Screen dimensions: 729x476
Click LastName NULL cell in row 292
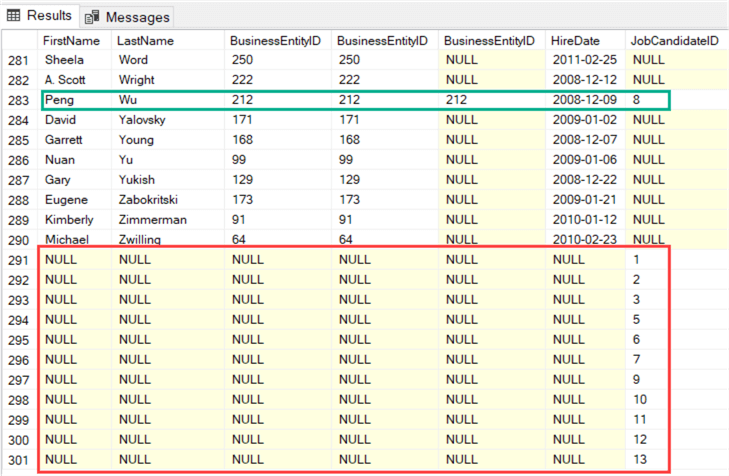[x=167, y=280]
